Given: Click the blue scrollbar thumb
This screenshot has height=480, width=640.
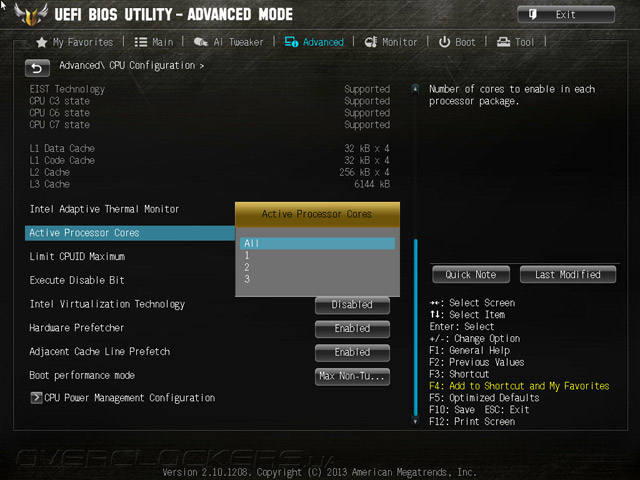Looking at the screenshot, I should (416, 327).
